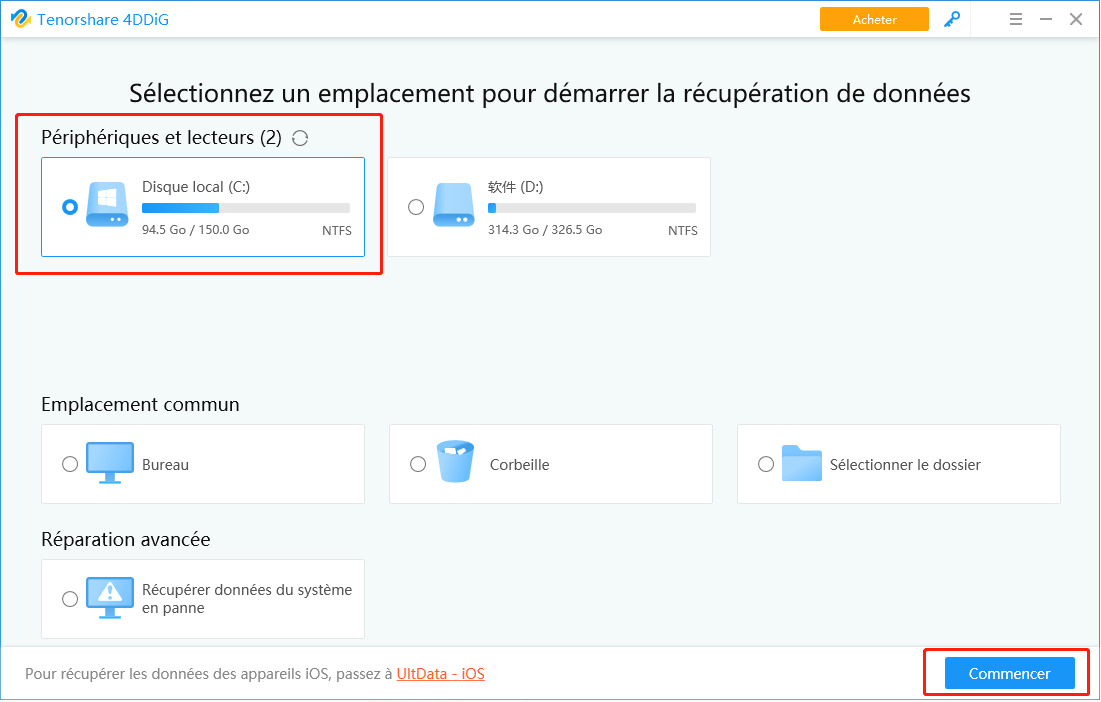Click the Bureau monitor icon
1101x702 pixels.
(110, 463)
